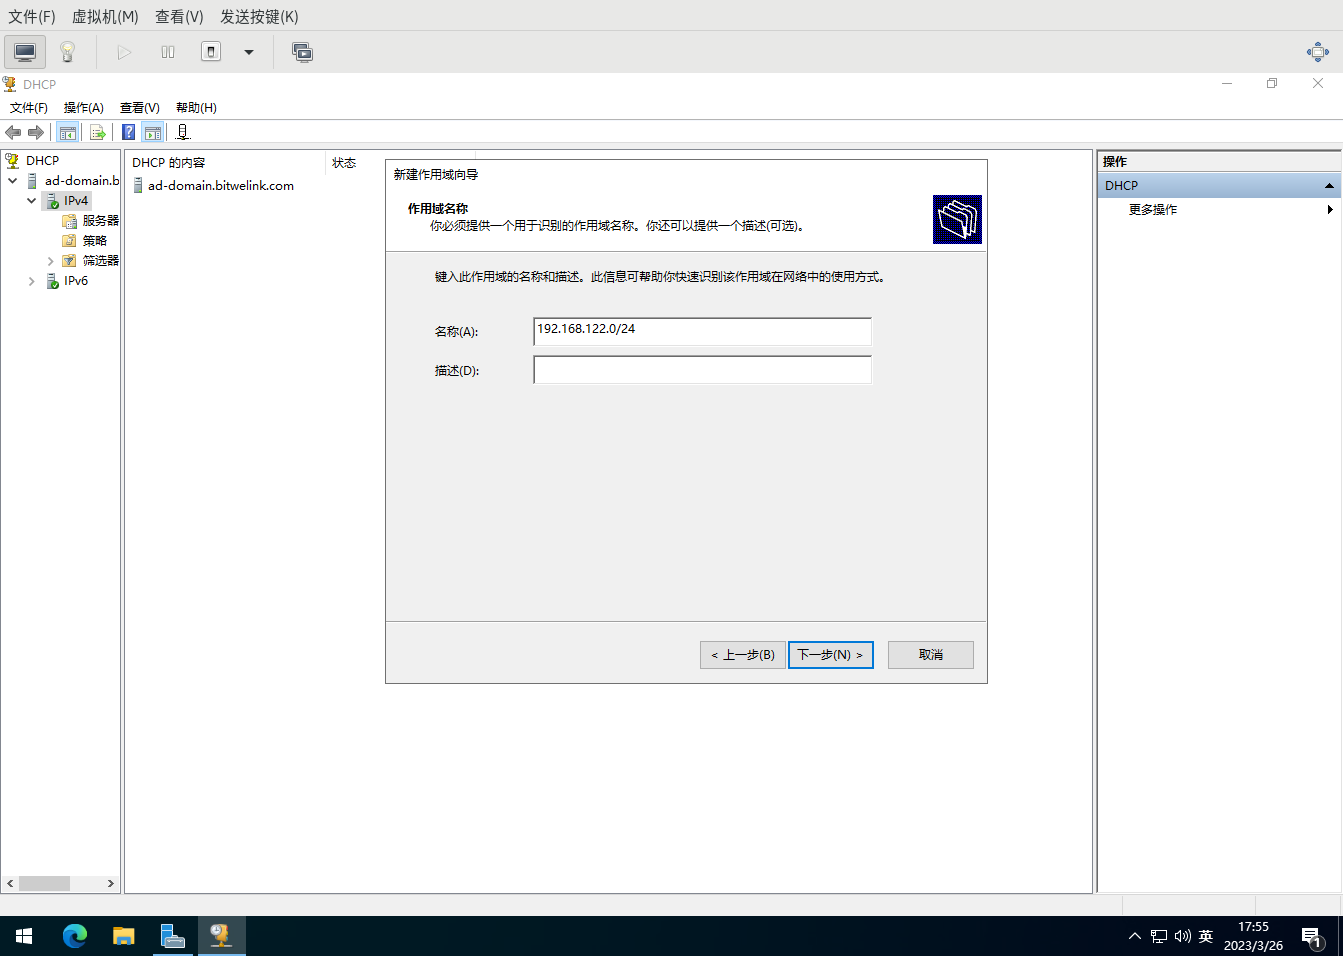Select the ad-domain.b server node in tree
The width and height of the screenshot is (1343, 956).
(81, 181)
